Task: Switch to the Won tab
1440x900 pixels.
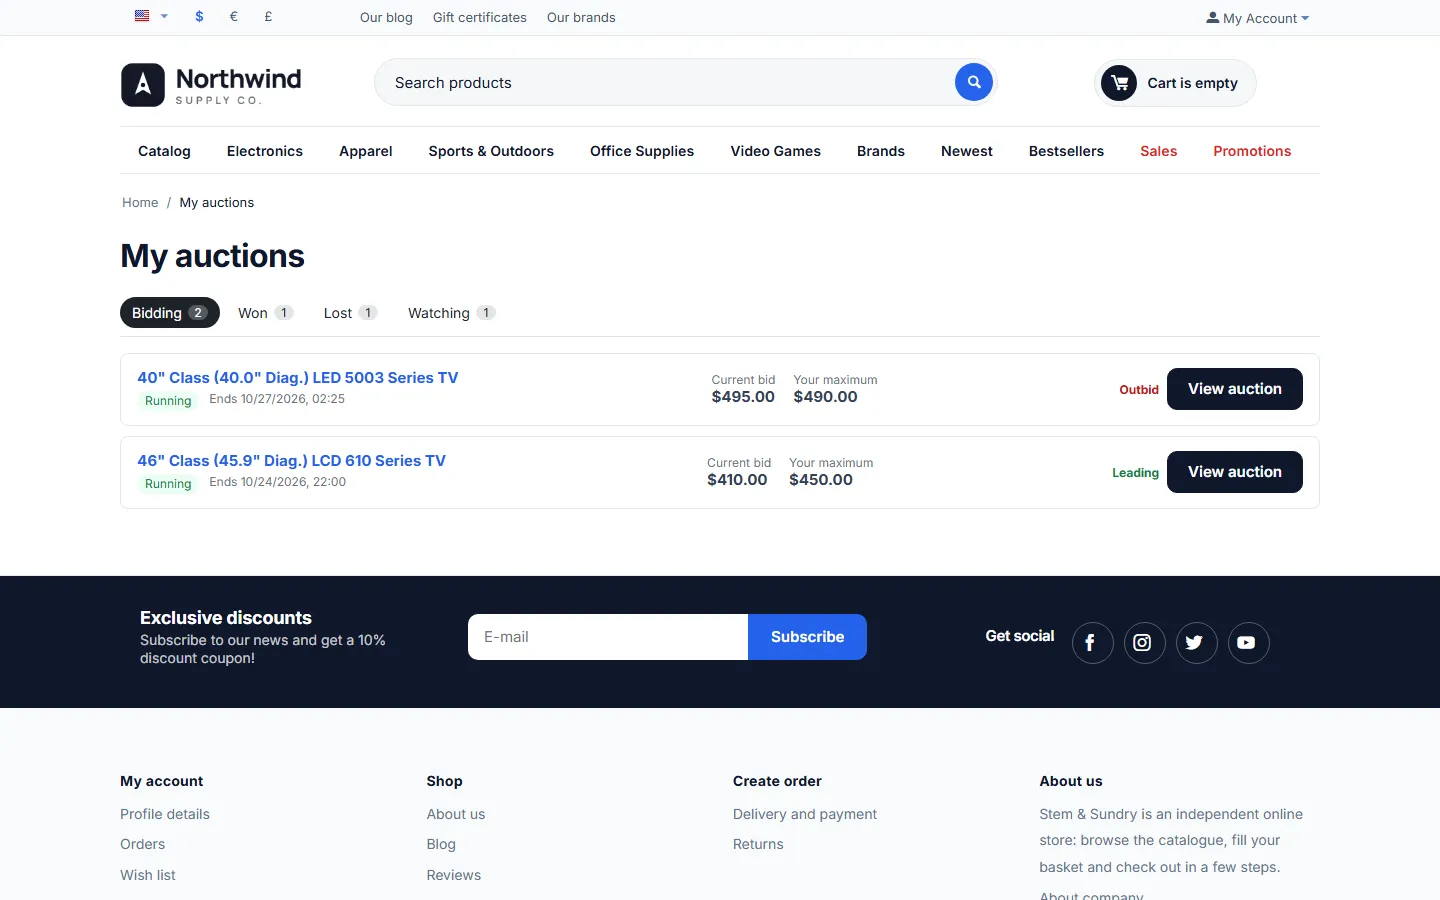Action: [265, 313]
